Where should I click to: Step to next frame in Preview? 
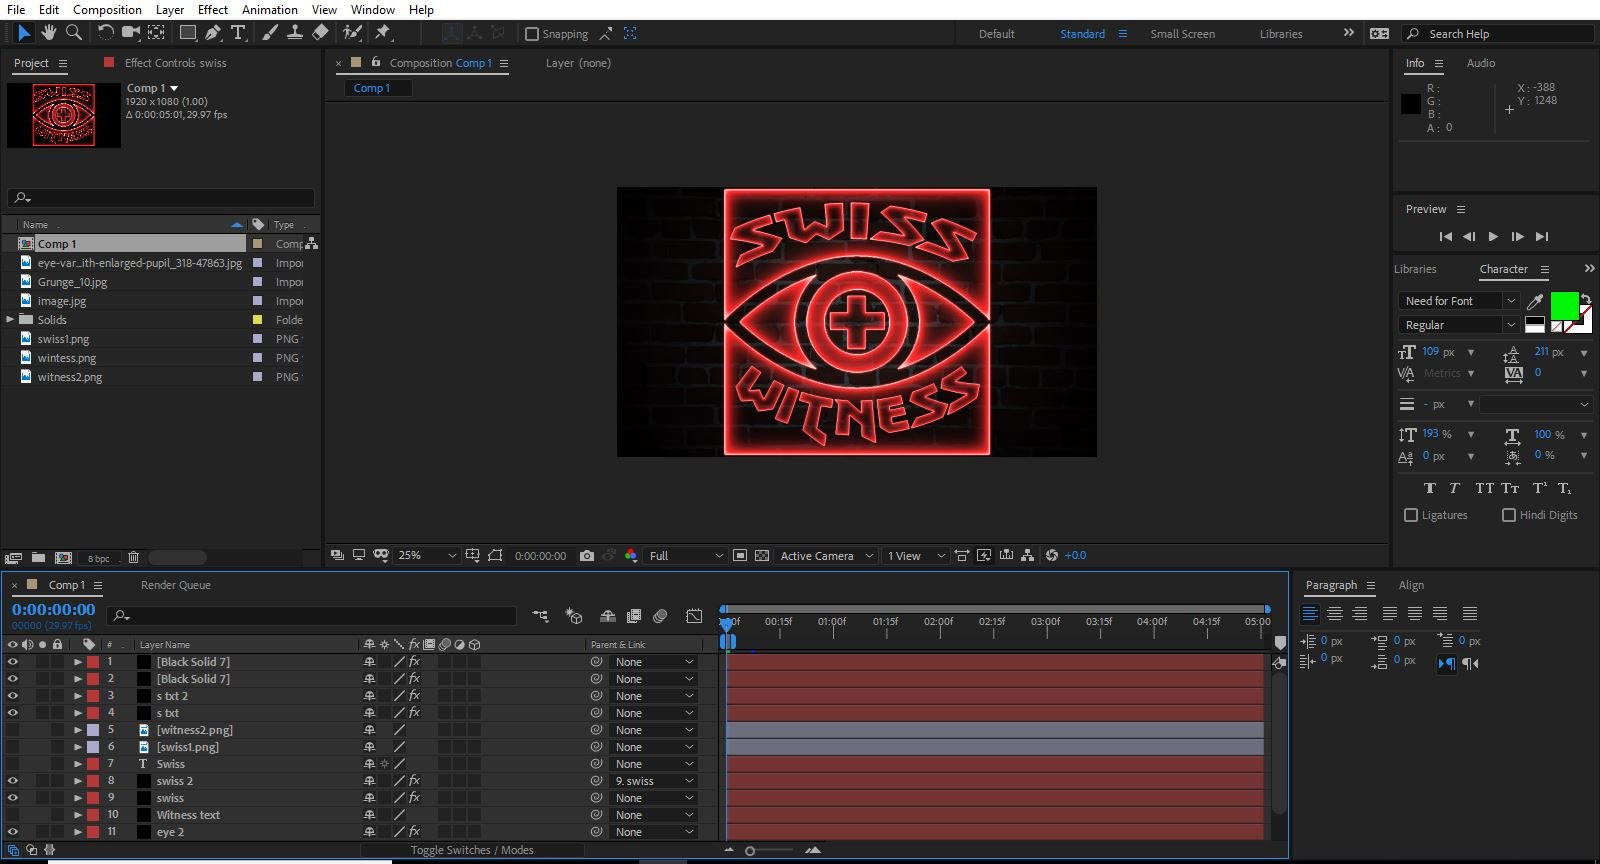point(1517,237)
